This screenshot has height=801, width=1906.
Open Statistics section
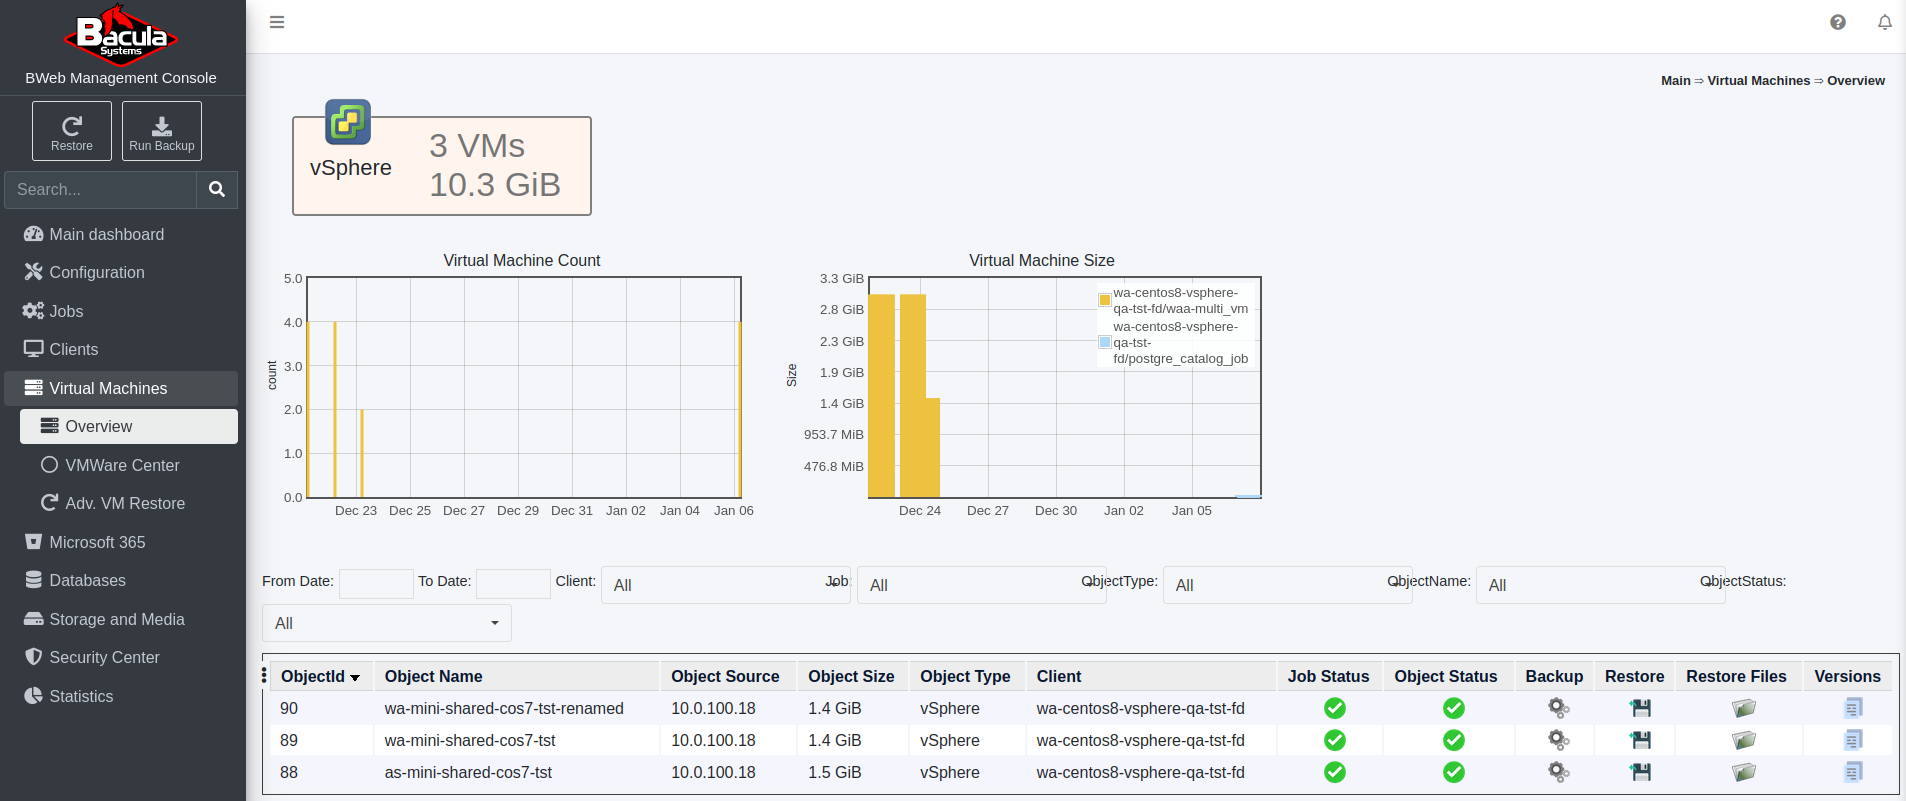pyautogui.click(x=121, y=696)
